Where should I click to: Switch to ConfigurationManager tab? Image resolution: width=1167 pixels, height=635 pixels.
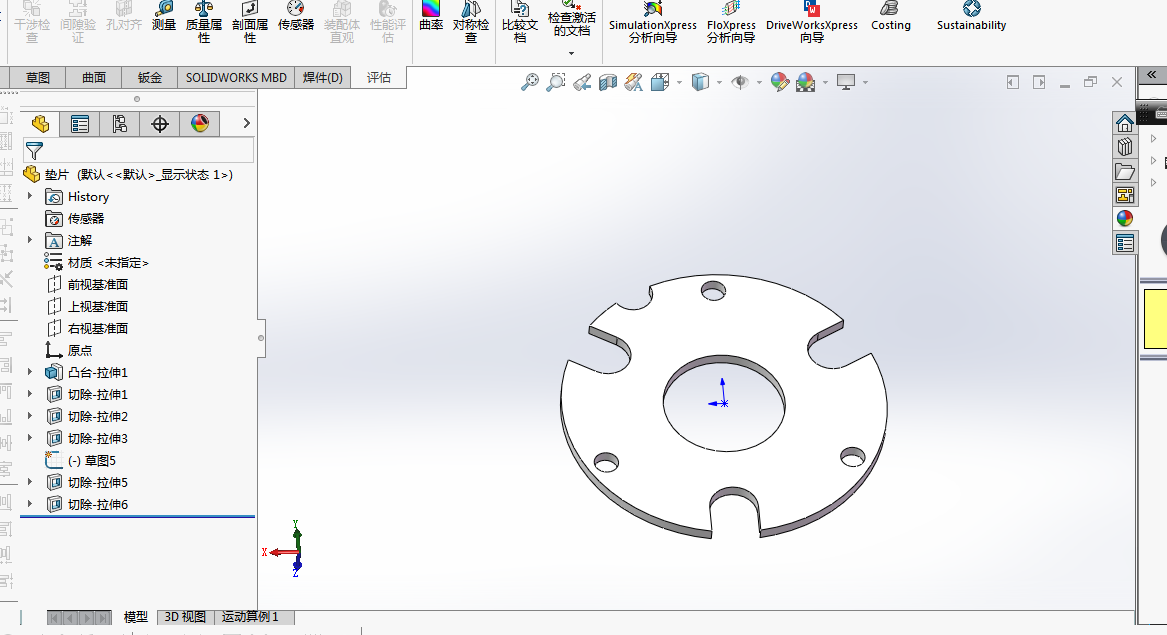[119, 124]
